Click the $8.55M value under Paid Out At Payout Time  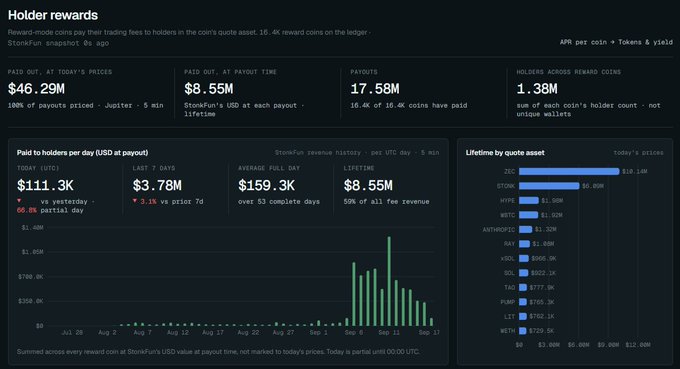point(209,89)
